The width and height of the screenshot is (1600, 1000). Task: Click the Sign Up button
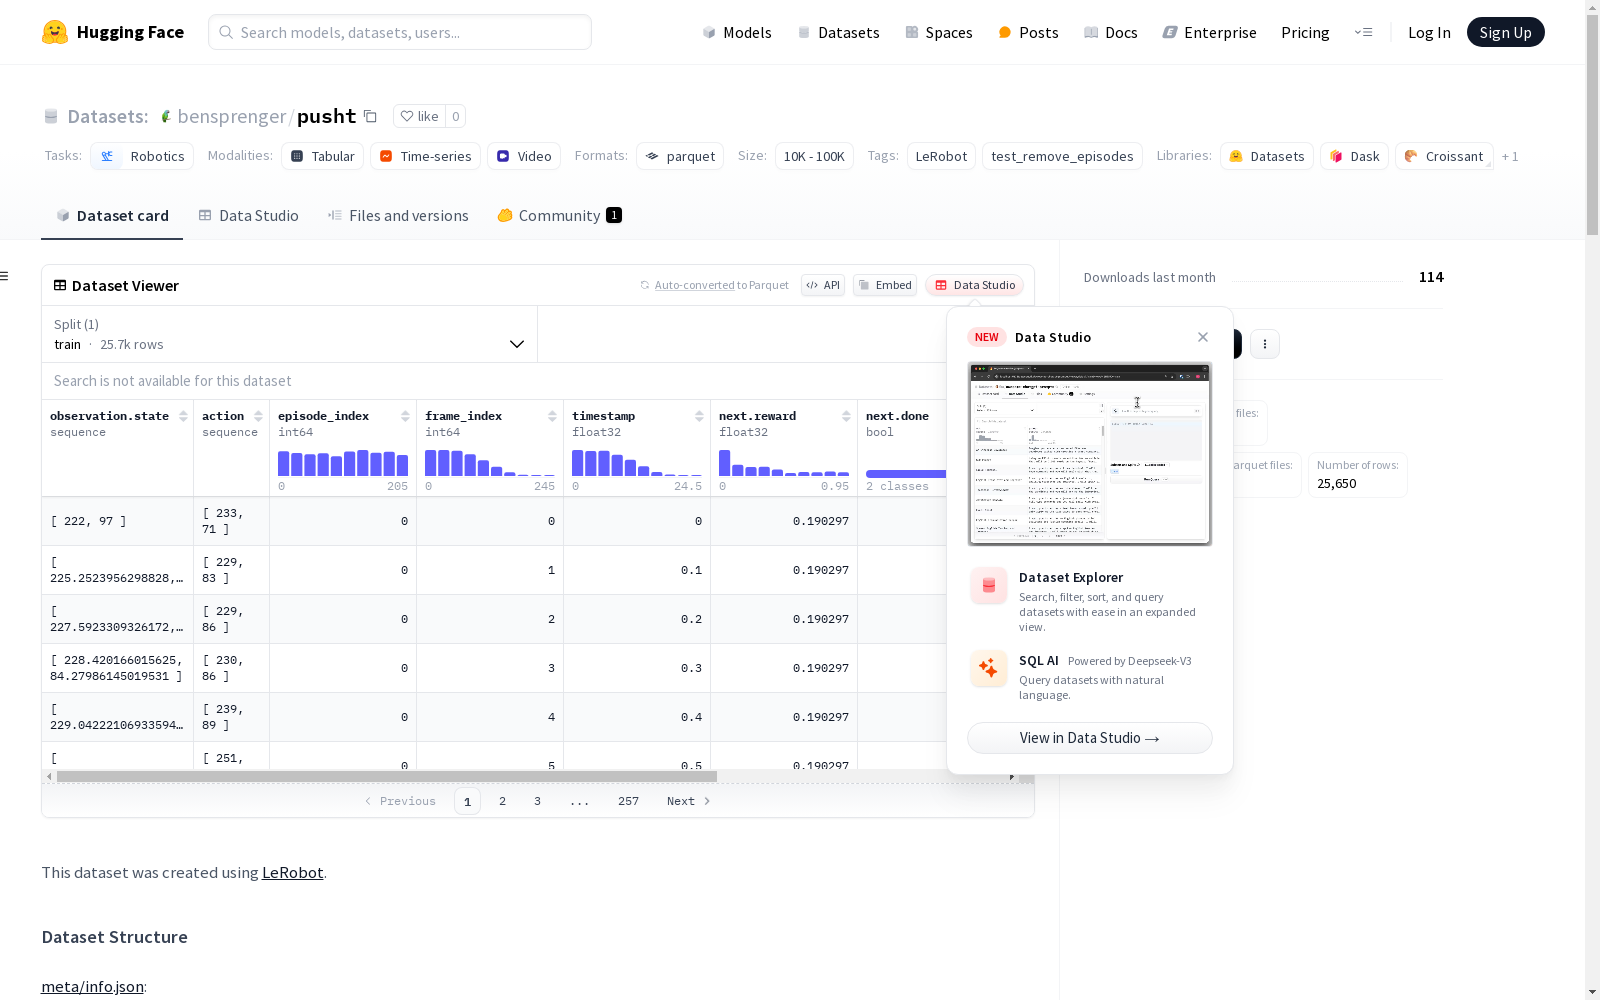click(1505, 32)
